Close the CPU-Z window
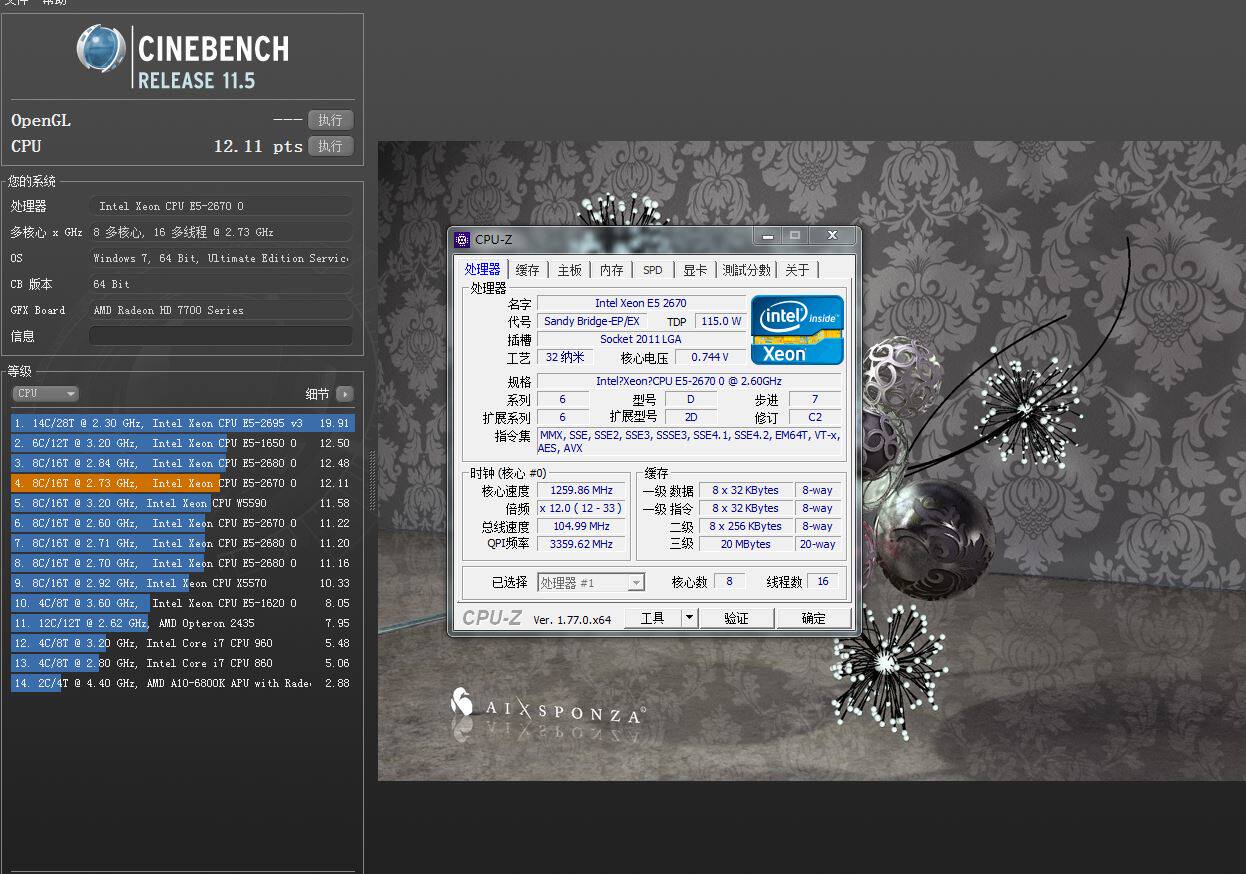Viewport: 1246px width, 874px height. [x=831, y=236]
